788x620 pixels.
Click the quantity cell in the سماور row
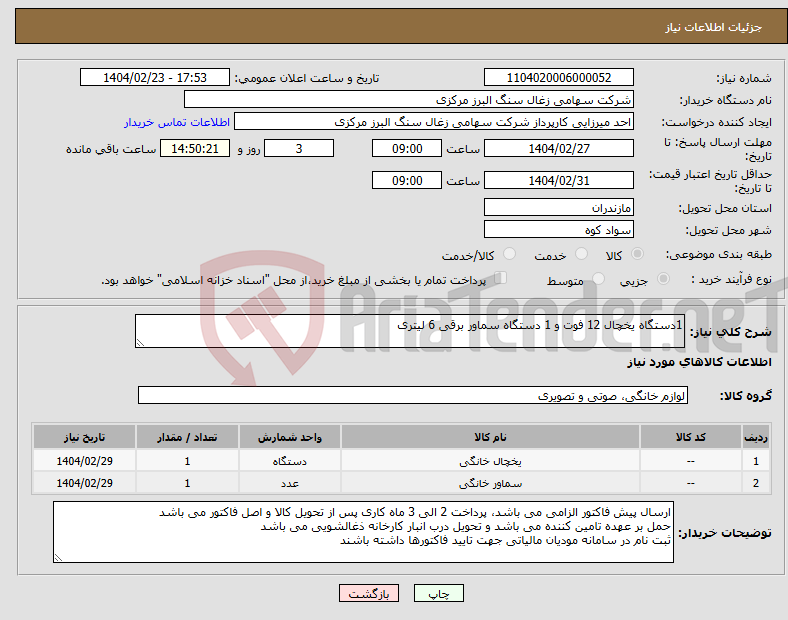point(187,483)
